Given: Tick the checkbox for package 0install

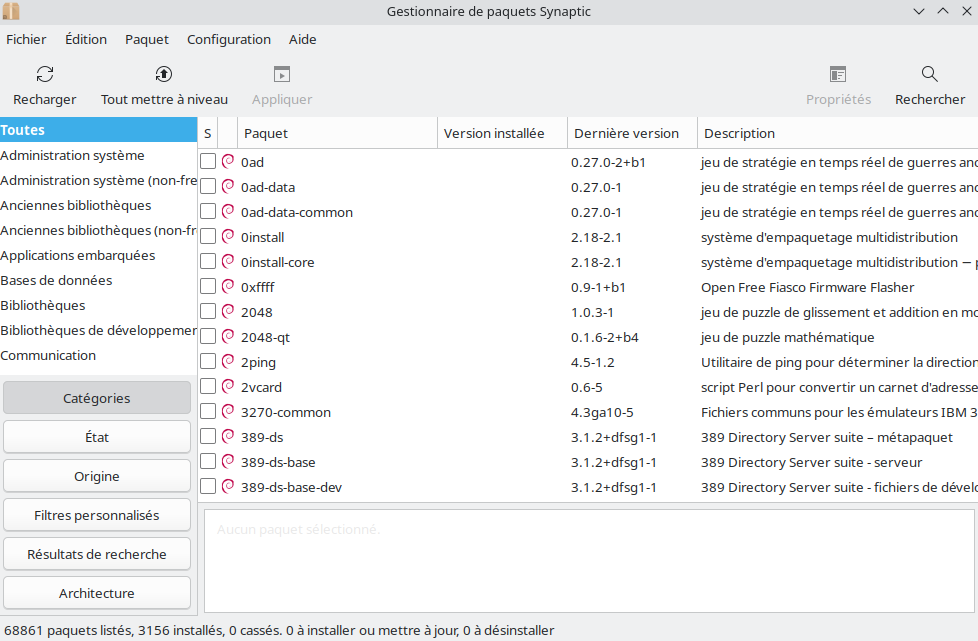Looking at the screenshot, I should coord(208,237).
